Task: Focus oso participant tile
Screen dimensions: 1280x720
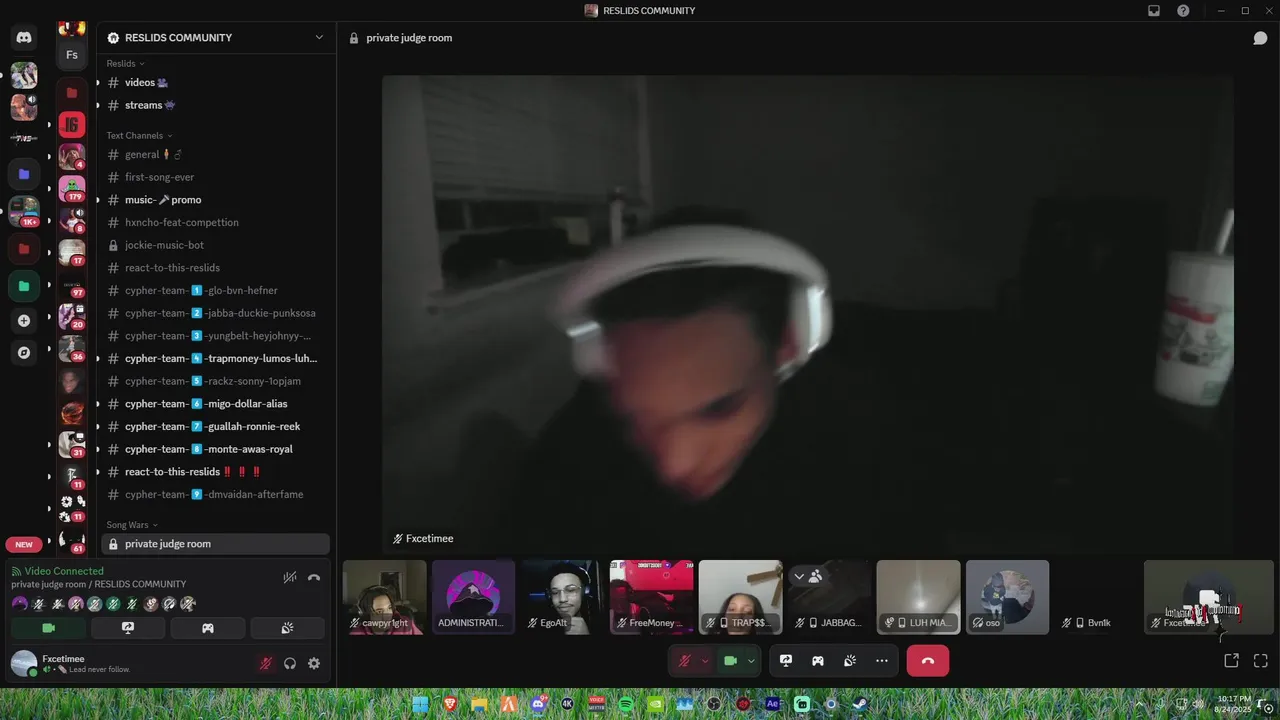Action: pos(1008,597)
